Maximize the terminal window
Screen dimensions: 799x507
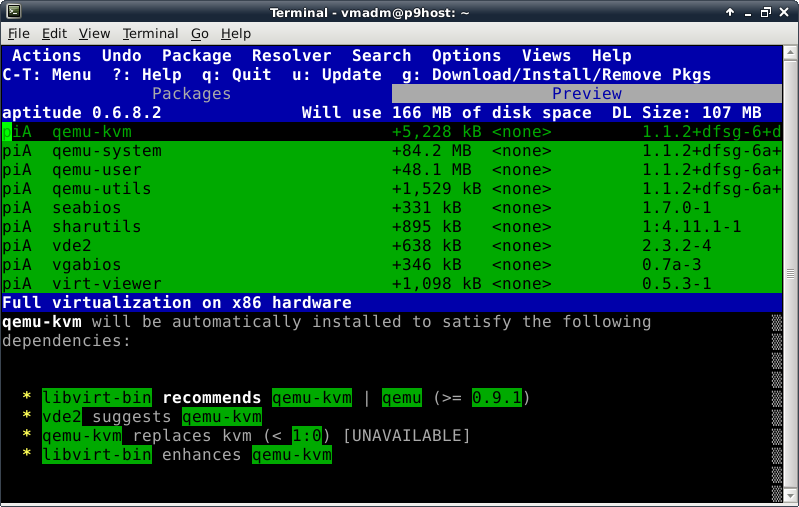(x=766, y=12)
